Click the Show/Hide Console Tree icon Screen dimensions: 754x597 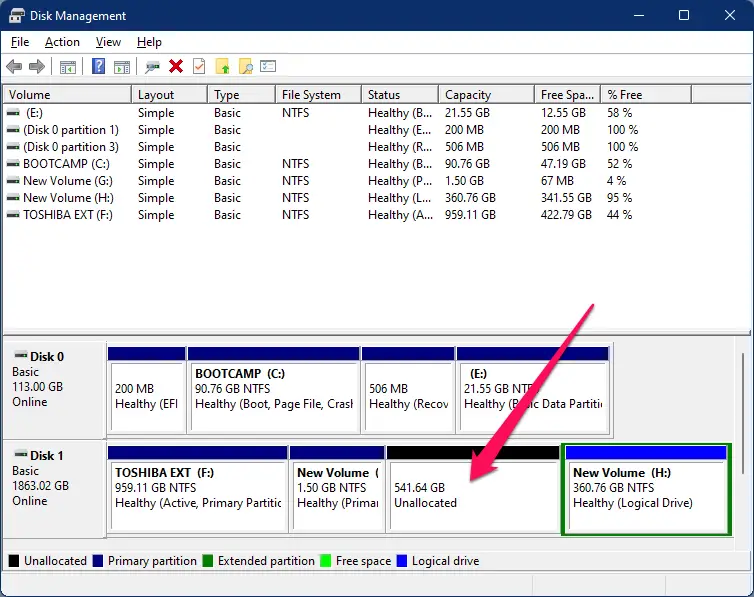coord(68,67)
